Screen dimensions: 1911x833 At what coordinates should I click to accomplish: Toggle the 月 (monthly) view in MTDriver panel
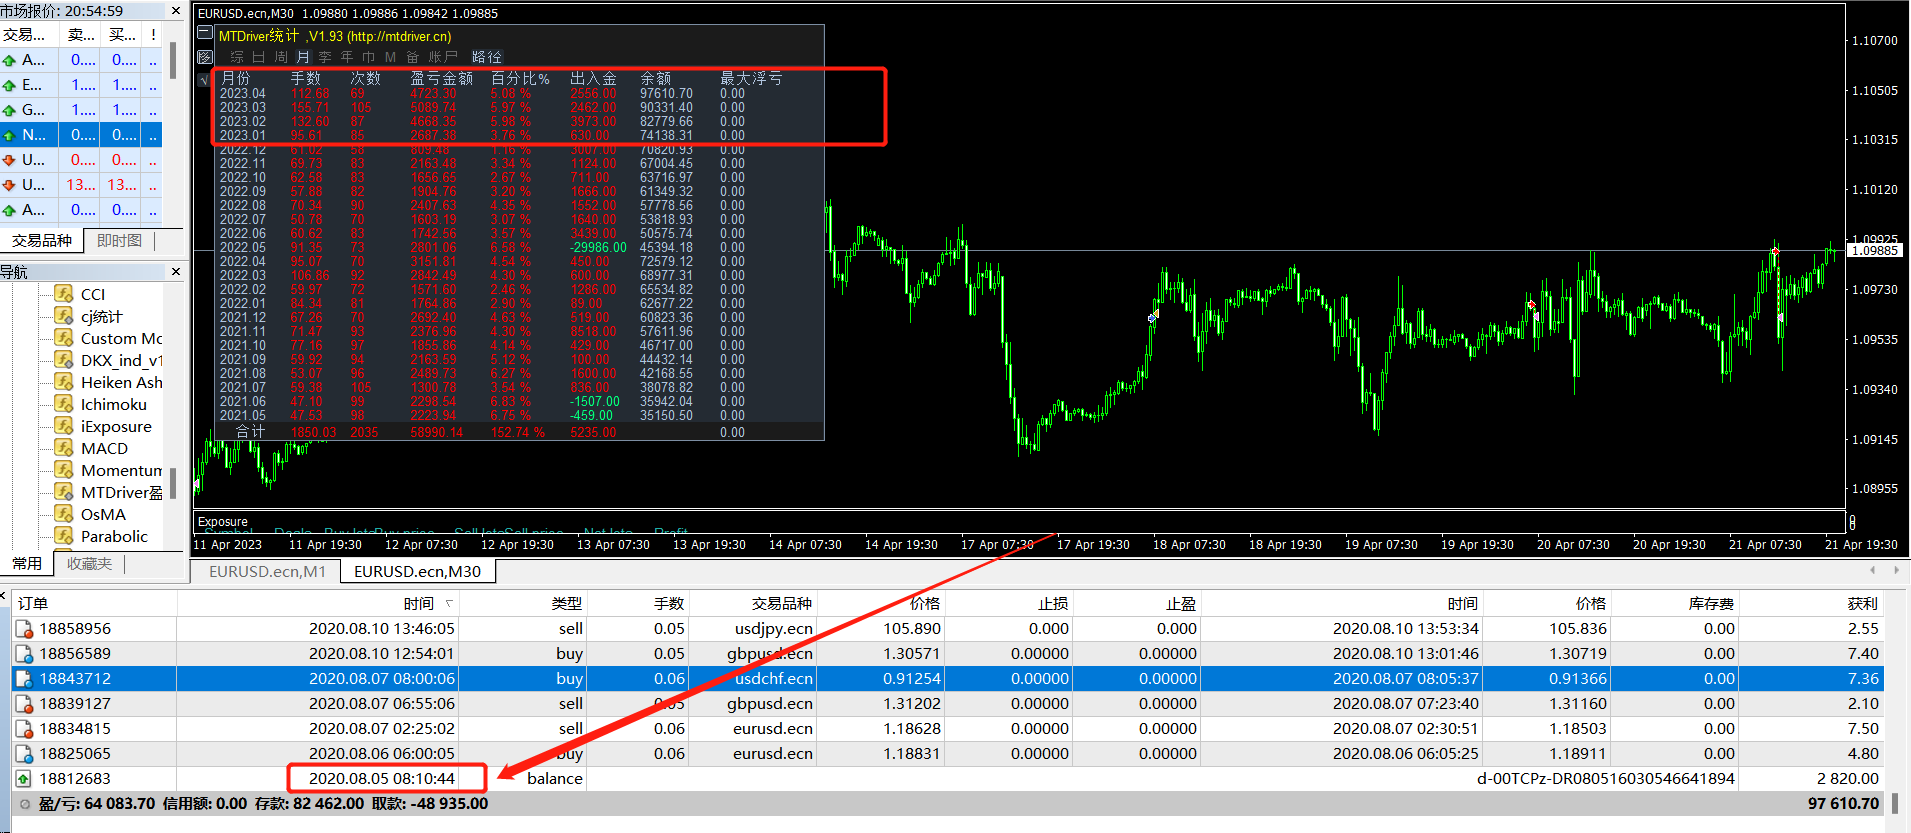click(303, 57)
